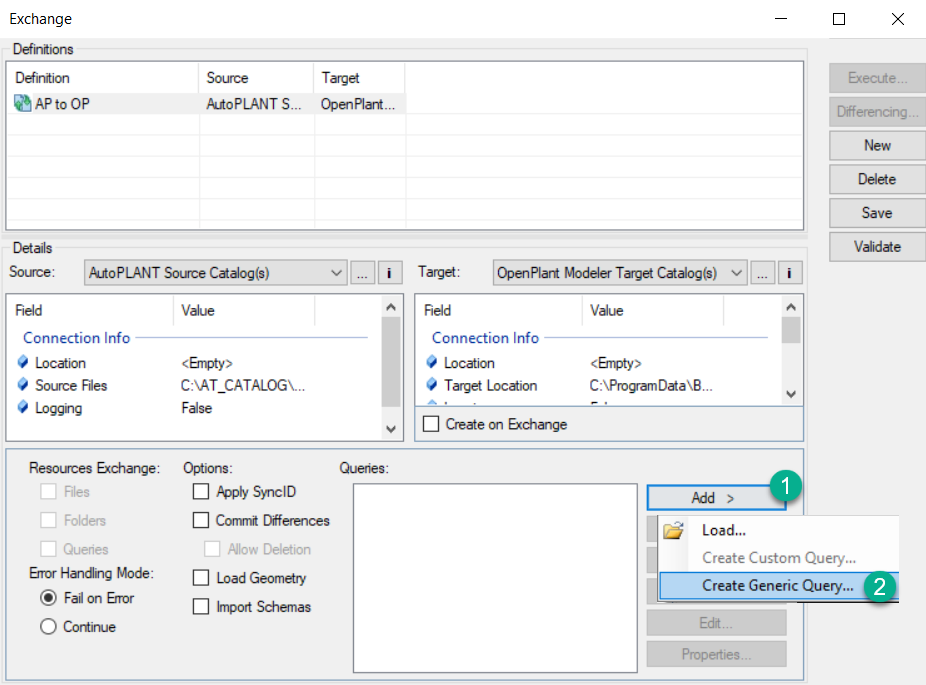Click the Source Location diamond icon
The width and height of the screenshot is (926, 685).
(x=23, y=361)
